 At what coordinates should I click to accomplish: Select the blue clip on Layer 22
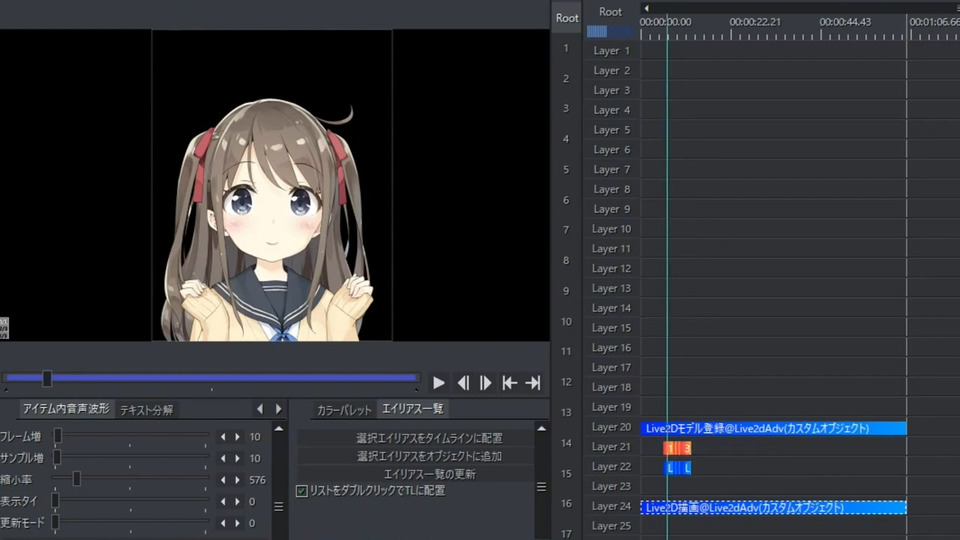677,468
